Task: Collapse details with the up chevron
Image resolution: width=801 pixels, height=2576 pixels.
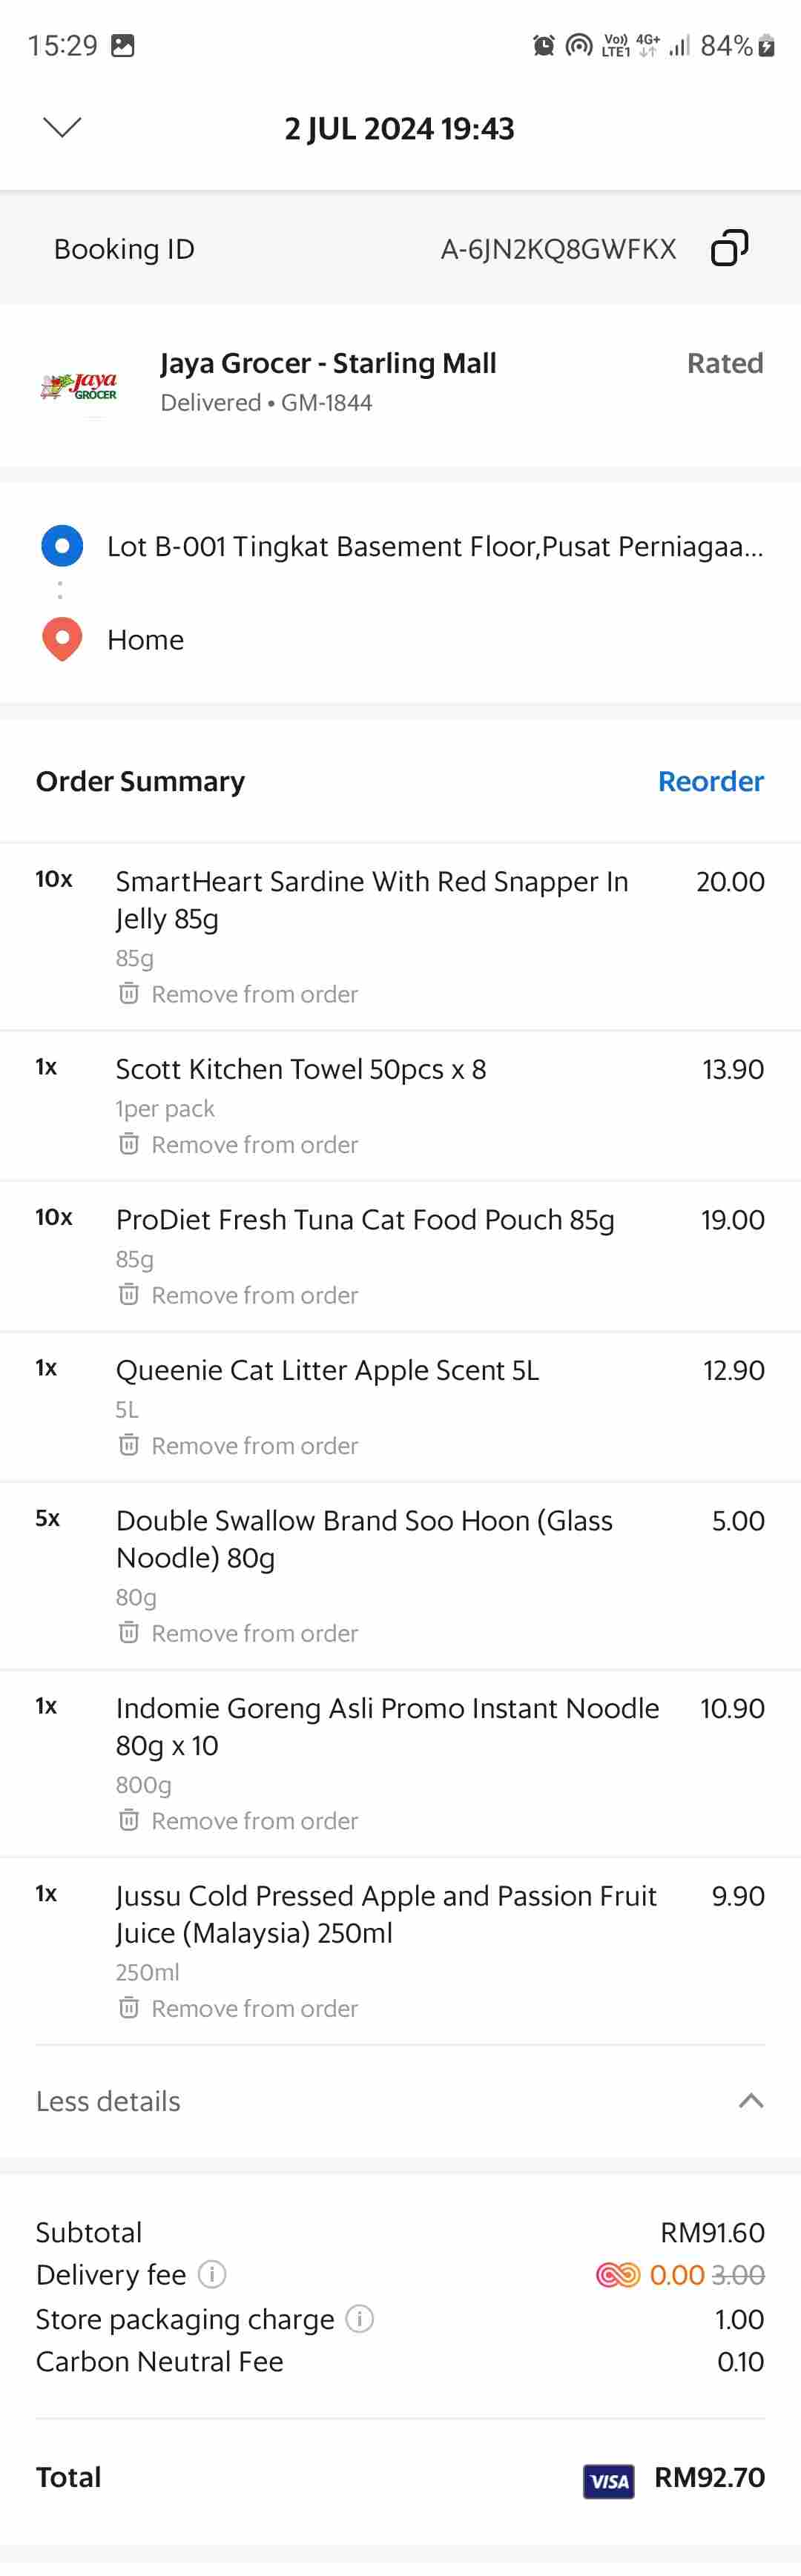Action: pyautogui.click(x=751, y=2100)
